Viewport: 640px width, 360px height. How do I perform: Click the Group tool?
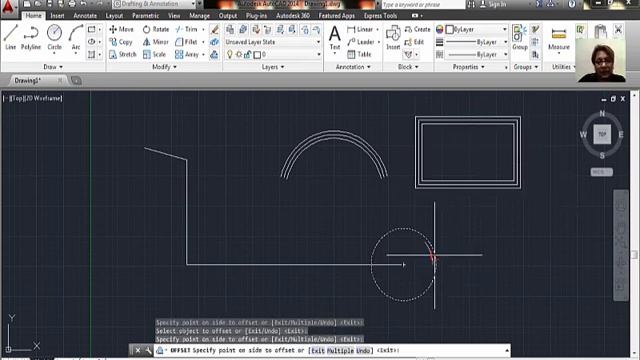click(520, 38)
